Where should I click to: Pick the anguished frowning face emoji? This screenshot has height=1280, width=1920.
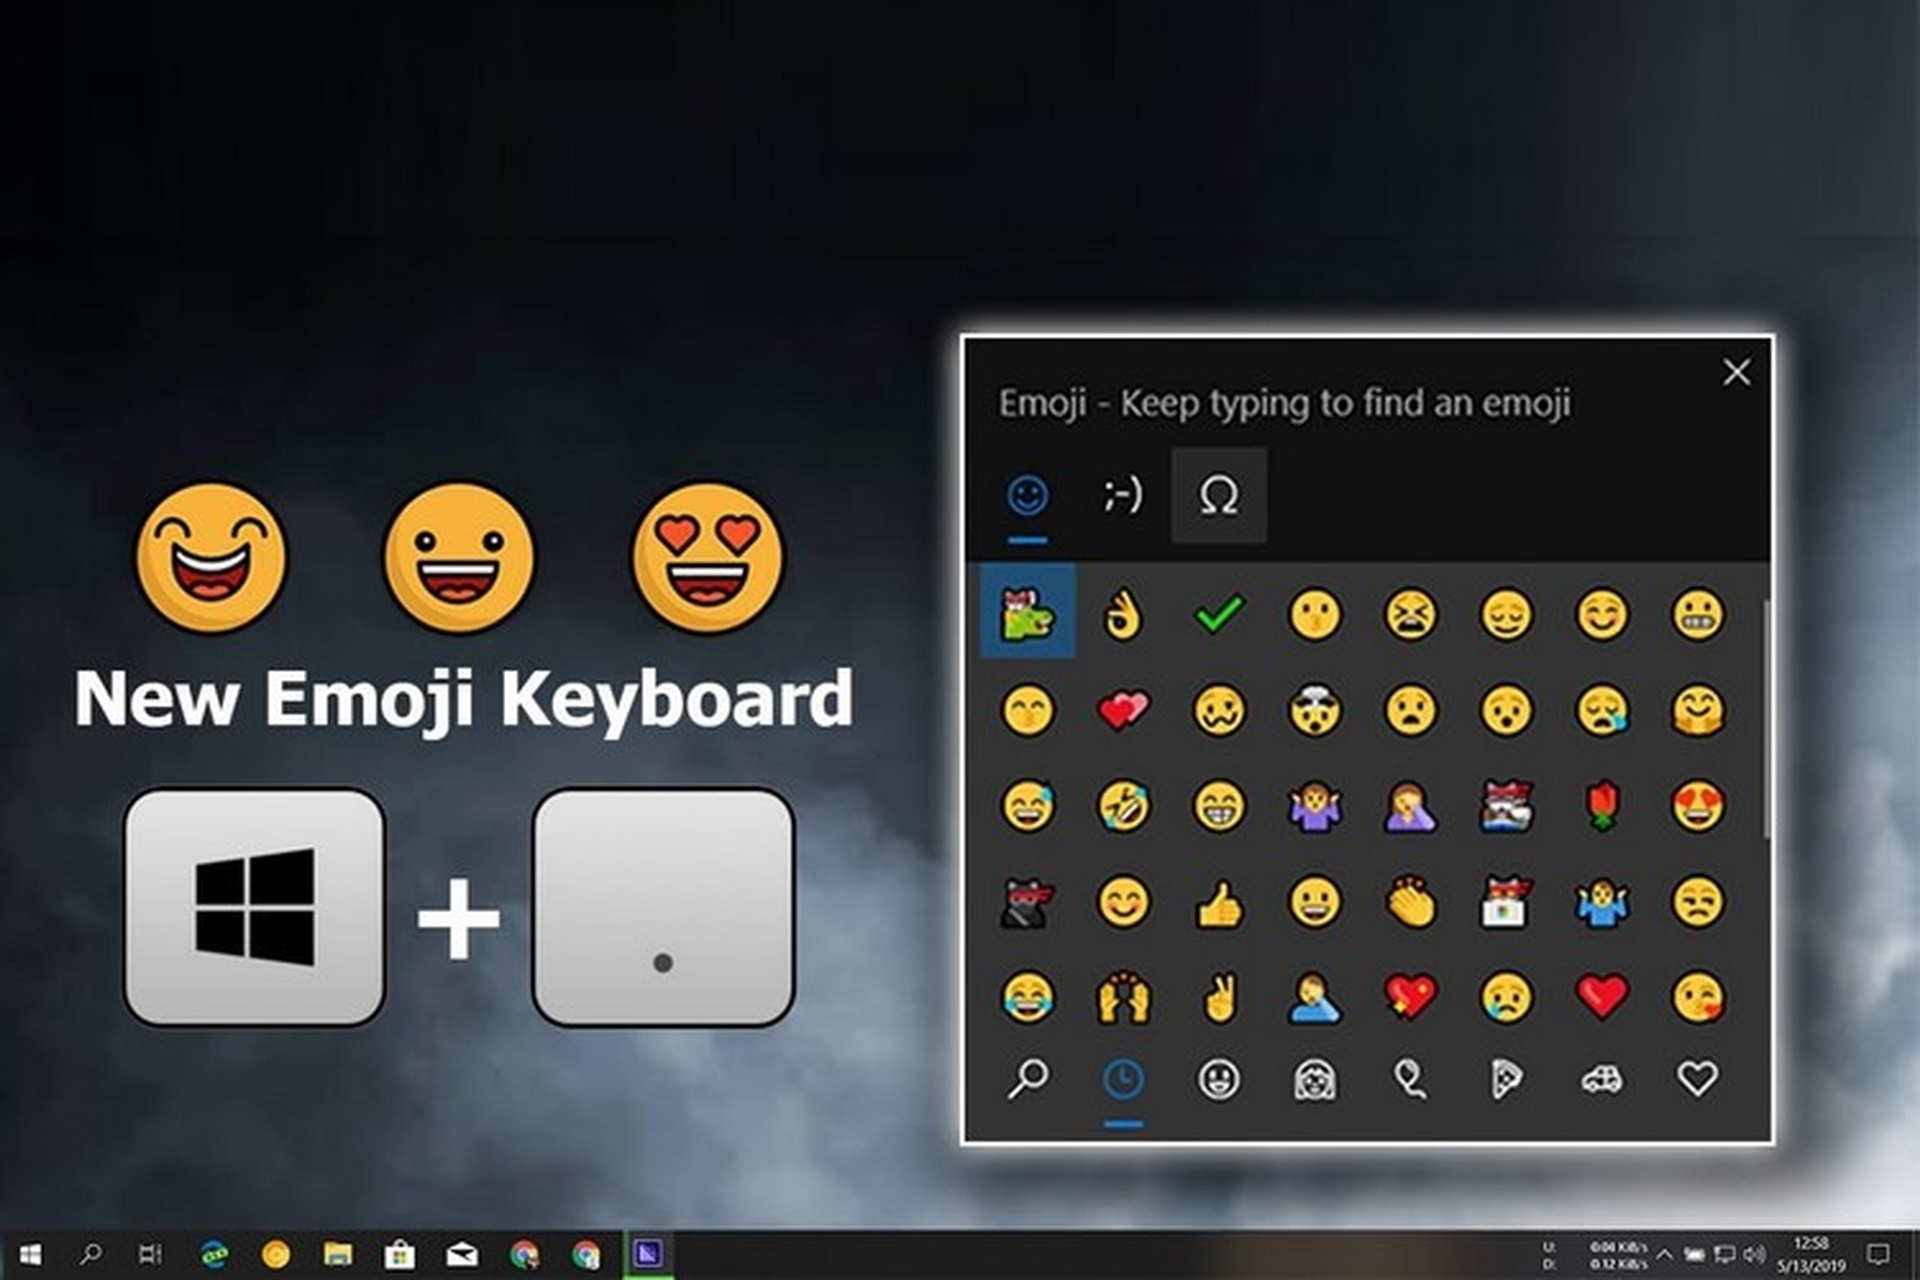[1411, 709]
